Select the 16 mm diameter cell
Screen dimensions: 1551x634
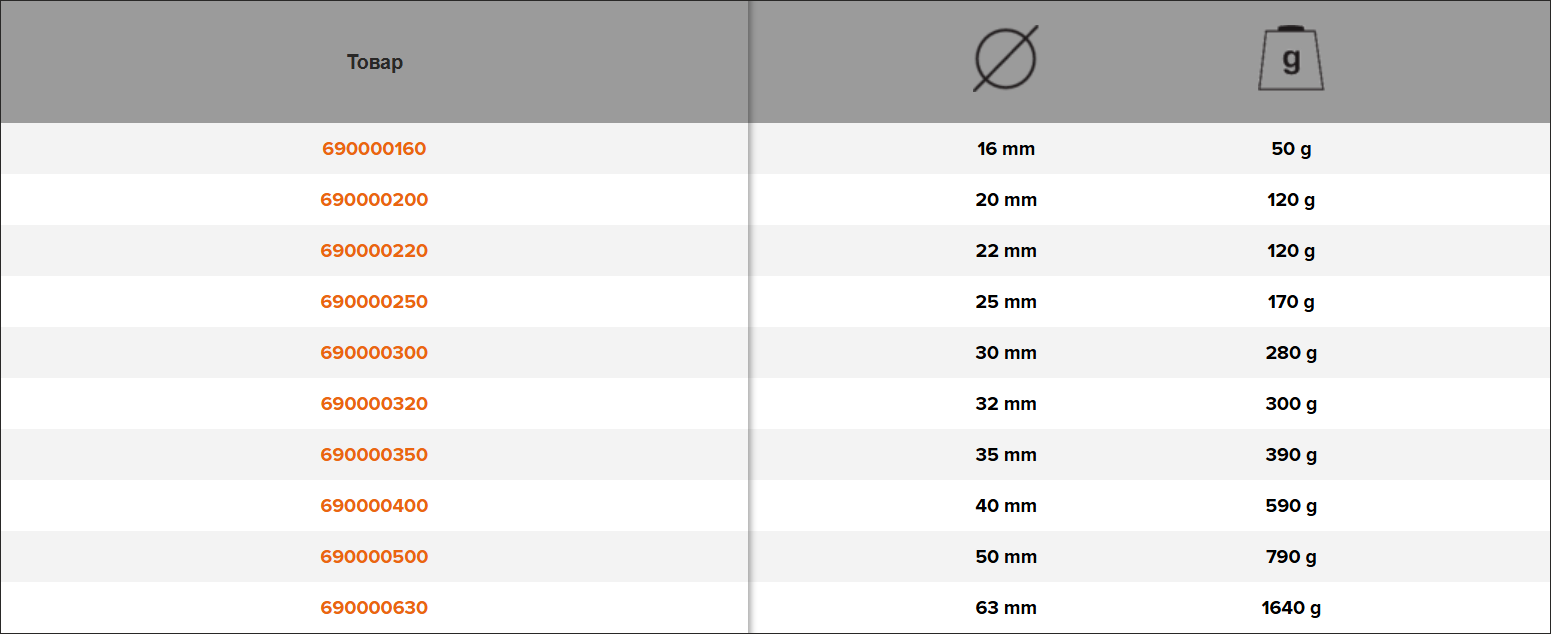point(1006,149)
